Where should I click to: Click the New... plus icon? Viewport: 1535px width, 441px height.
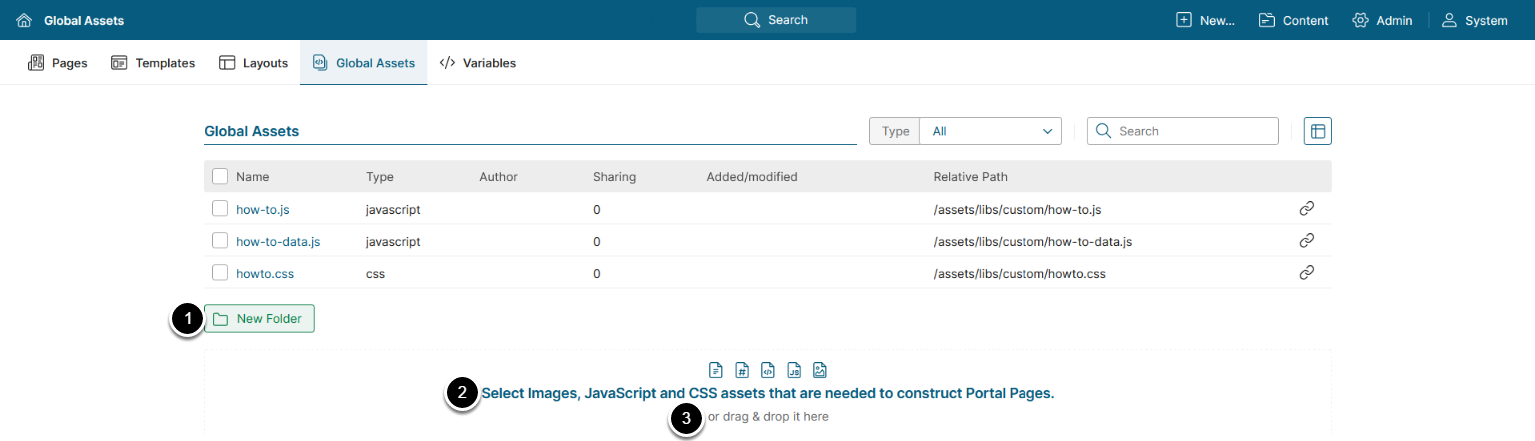click(x=1184, y=20)
